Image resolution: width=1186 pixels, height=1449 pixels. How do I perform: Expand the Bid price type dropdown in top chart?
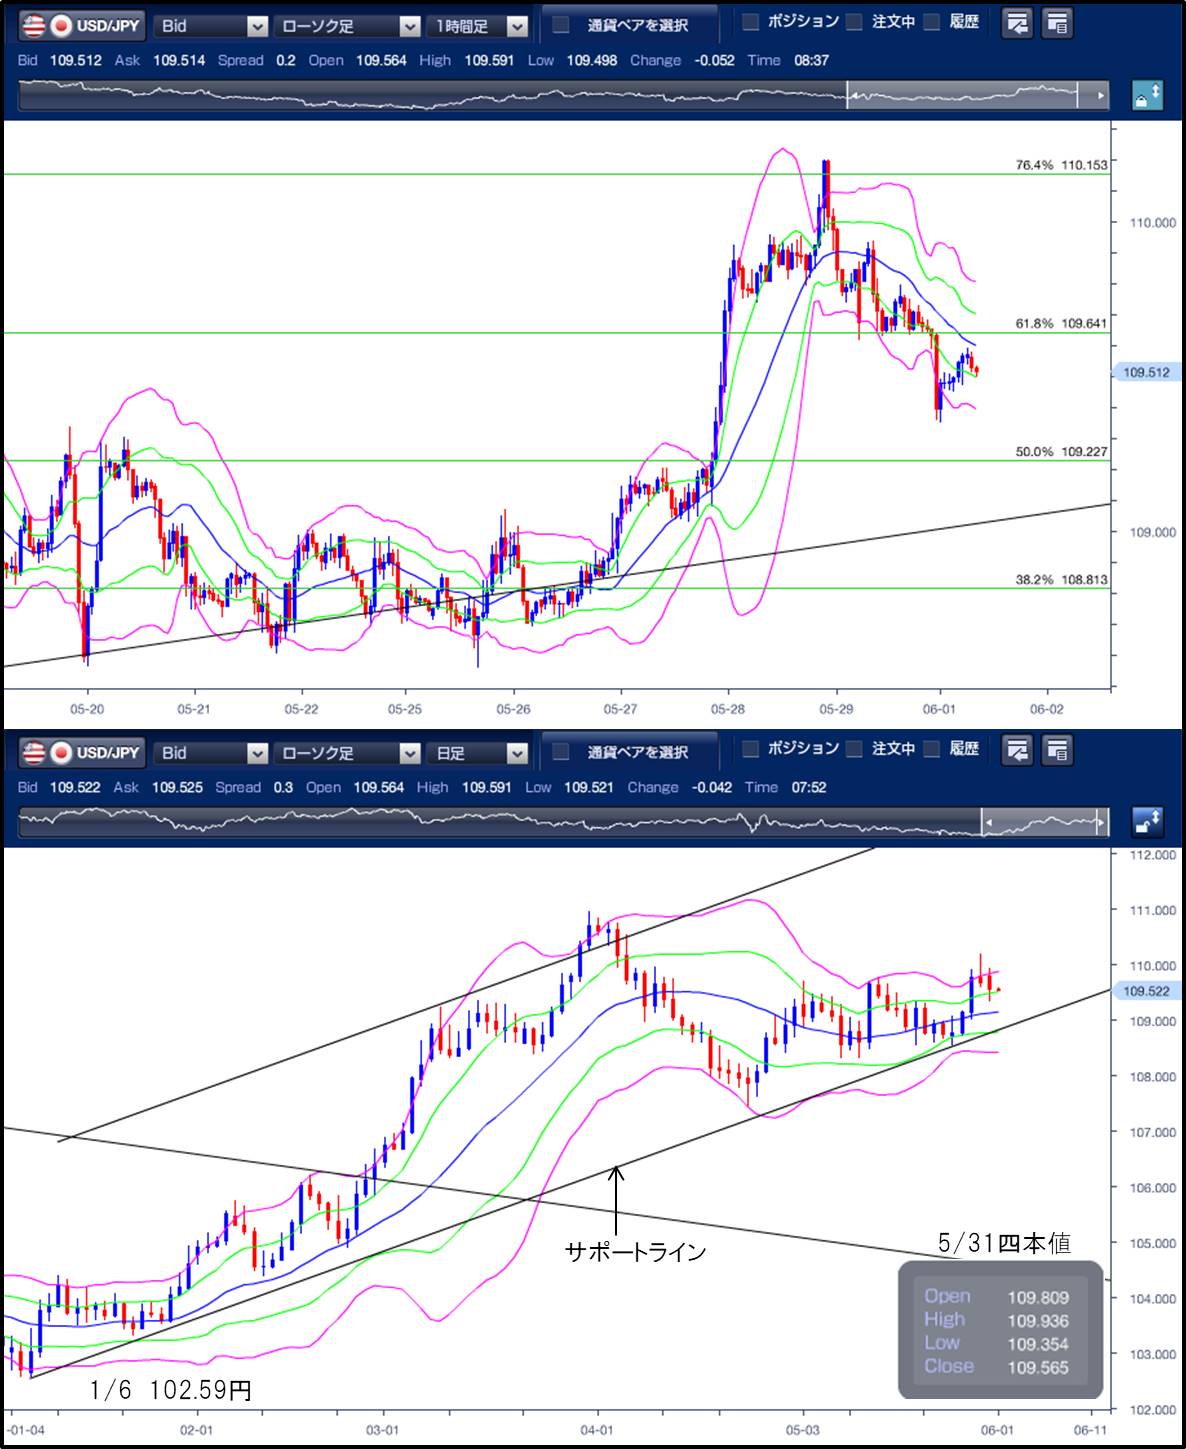tap(211, 25)
